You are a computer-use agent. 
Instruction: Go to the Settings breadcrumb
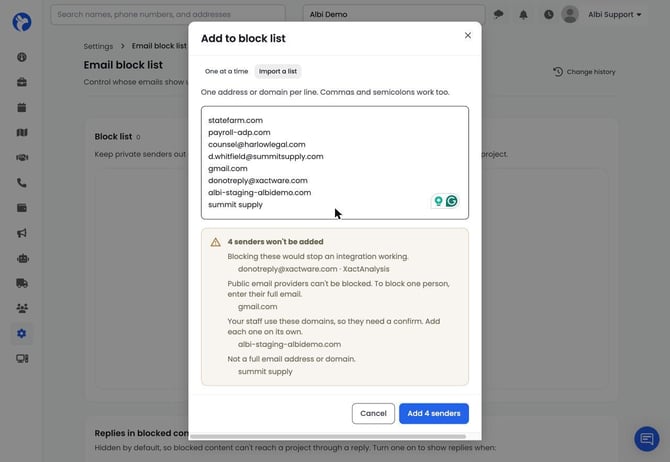click(98, 46)
